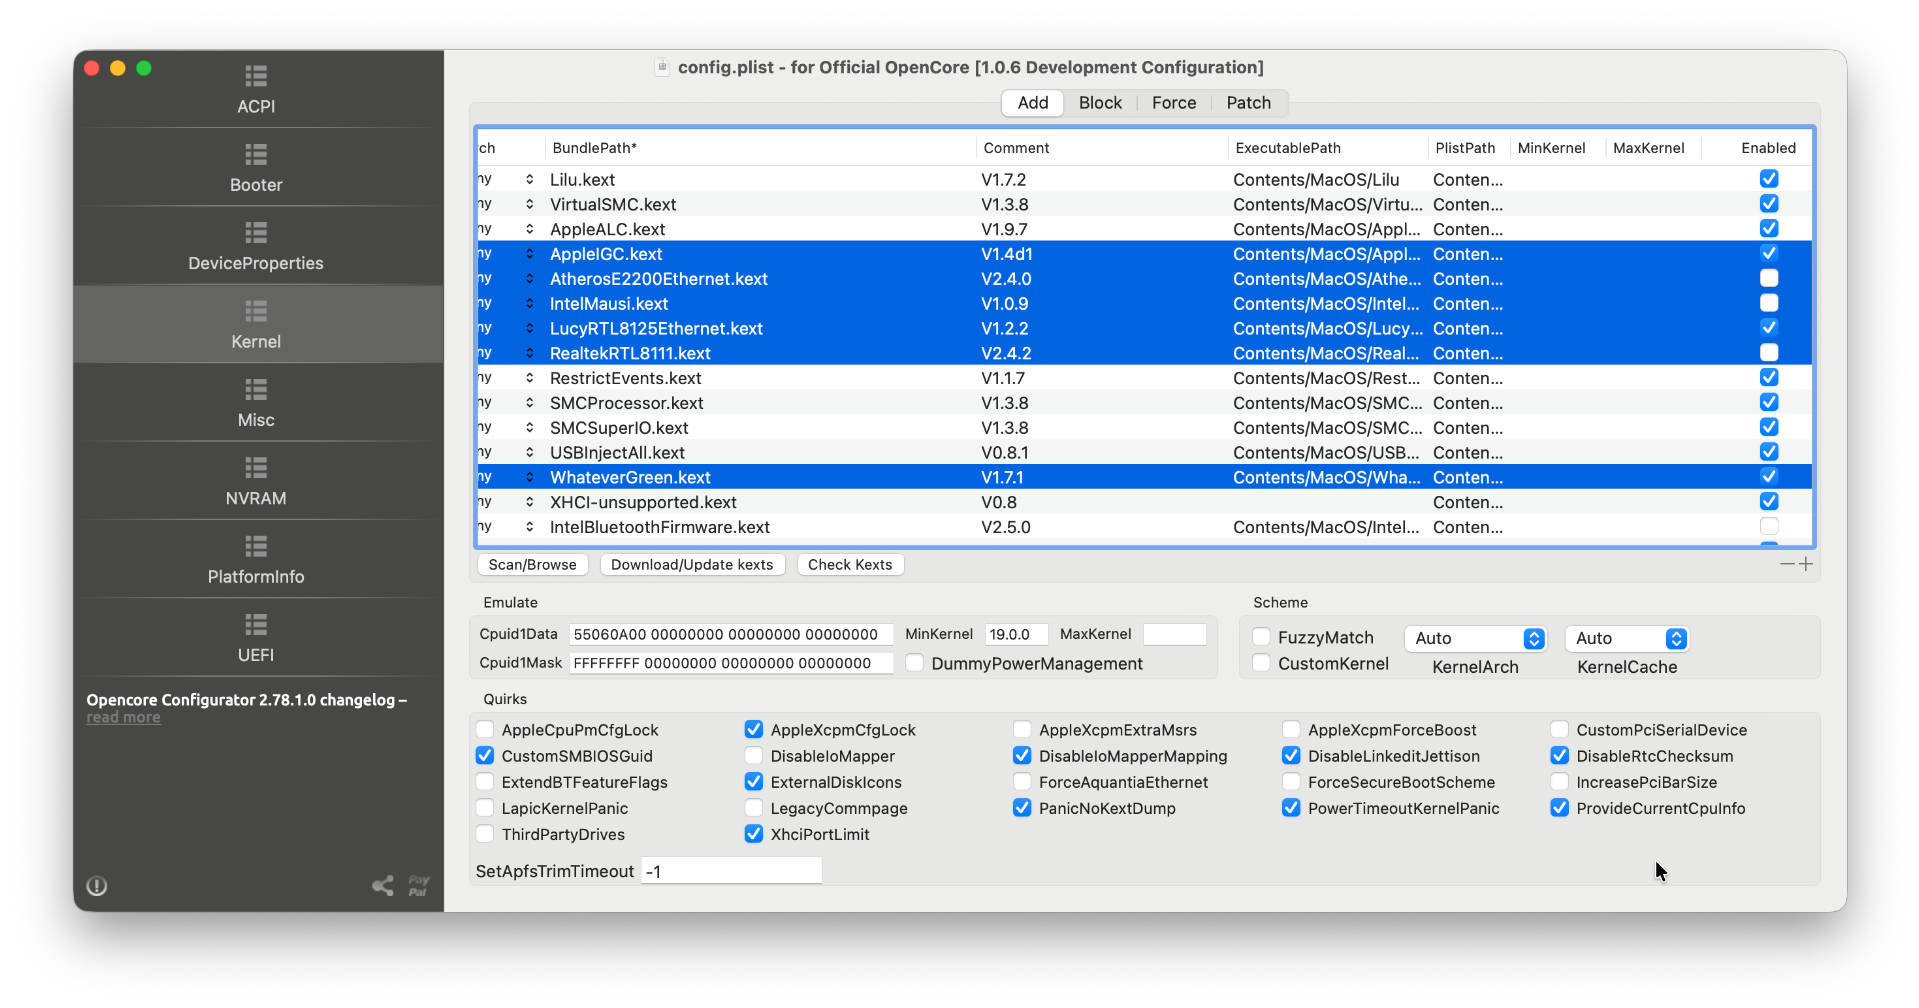Click the Enabled column header
Screen dimensions: 1919x1008
[1768, 148]
